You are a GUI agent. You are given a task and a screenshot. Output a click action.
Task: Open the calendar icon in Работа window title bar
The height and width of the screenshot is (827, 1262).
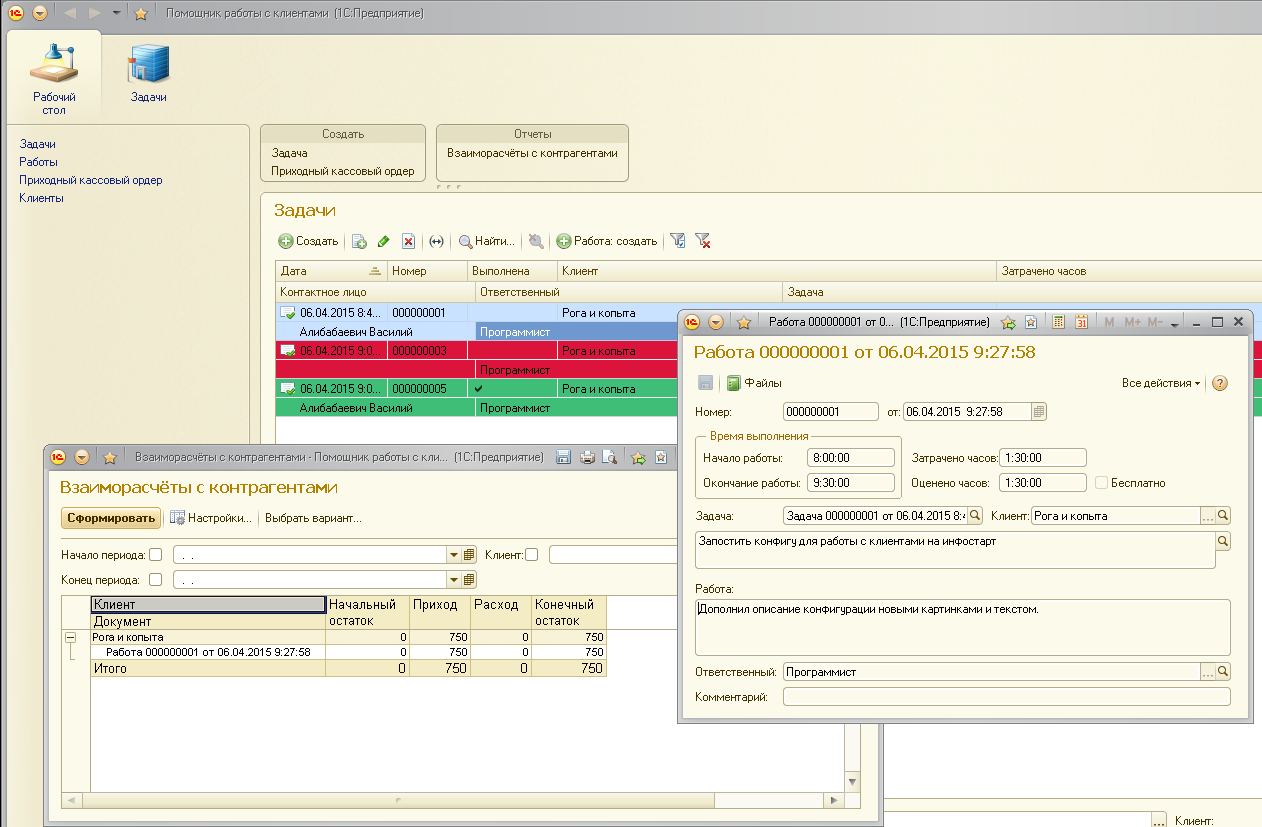pos(1081,322)
